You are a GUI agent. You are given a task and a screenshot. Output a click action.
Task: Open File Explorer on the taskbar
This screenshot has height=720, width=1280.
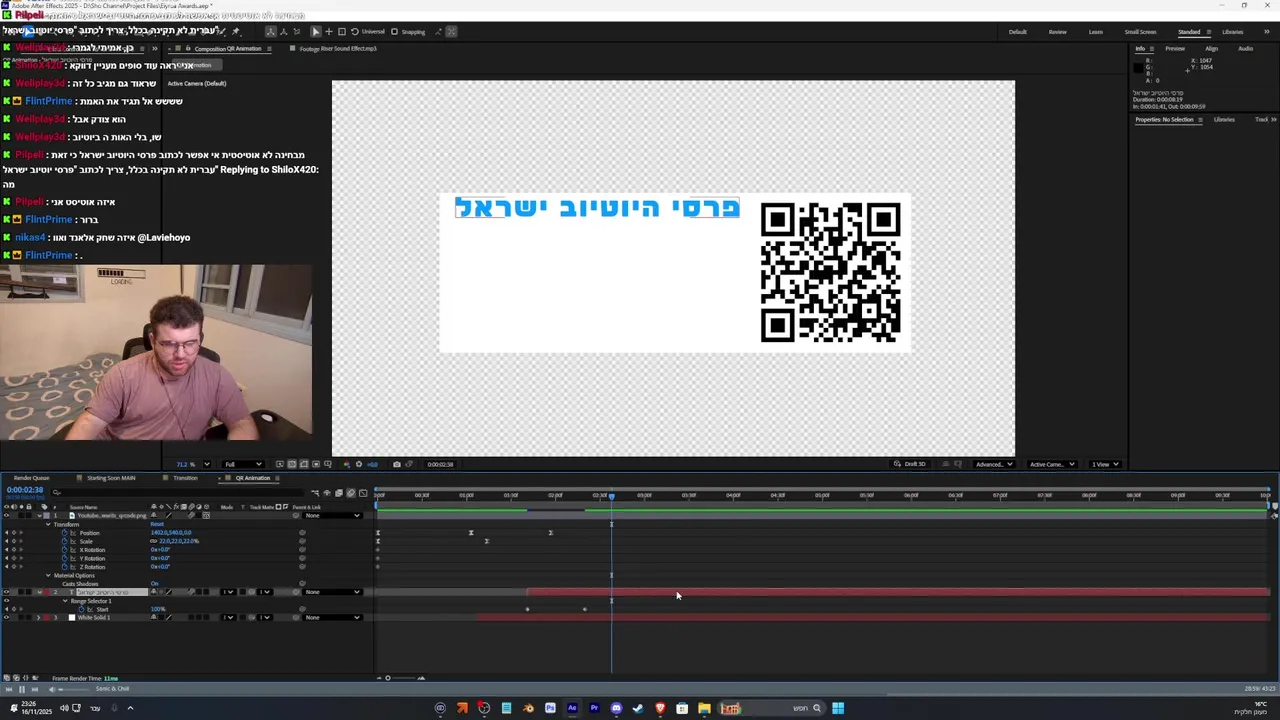point(704,708)
